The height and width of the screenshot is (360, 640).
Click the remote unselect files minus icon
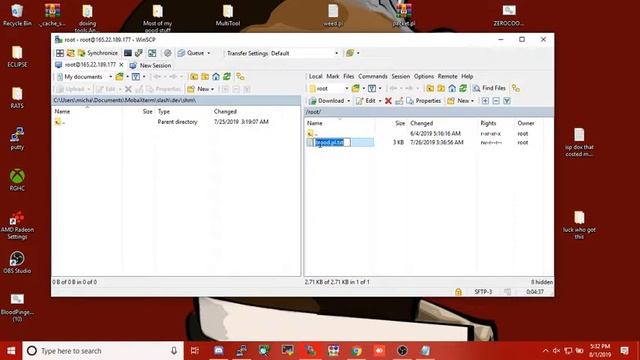496,101
